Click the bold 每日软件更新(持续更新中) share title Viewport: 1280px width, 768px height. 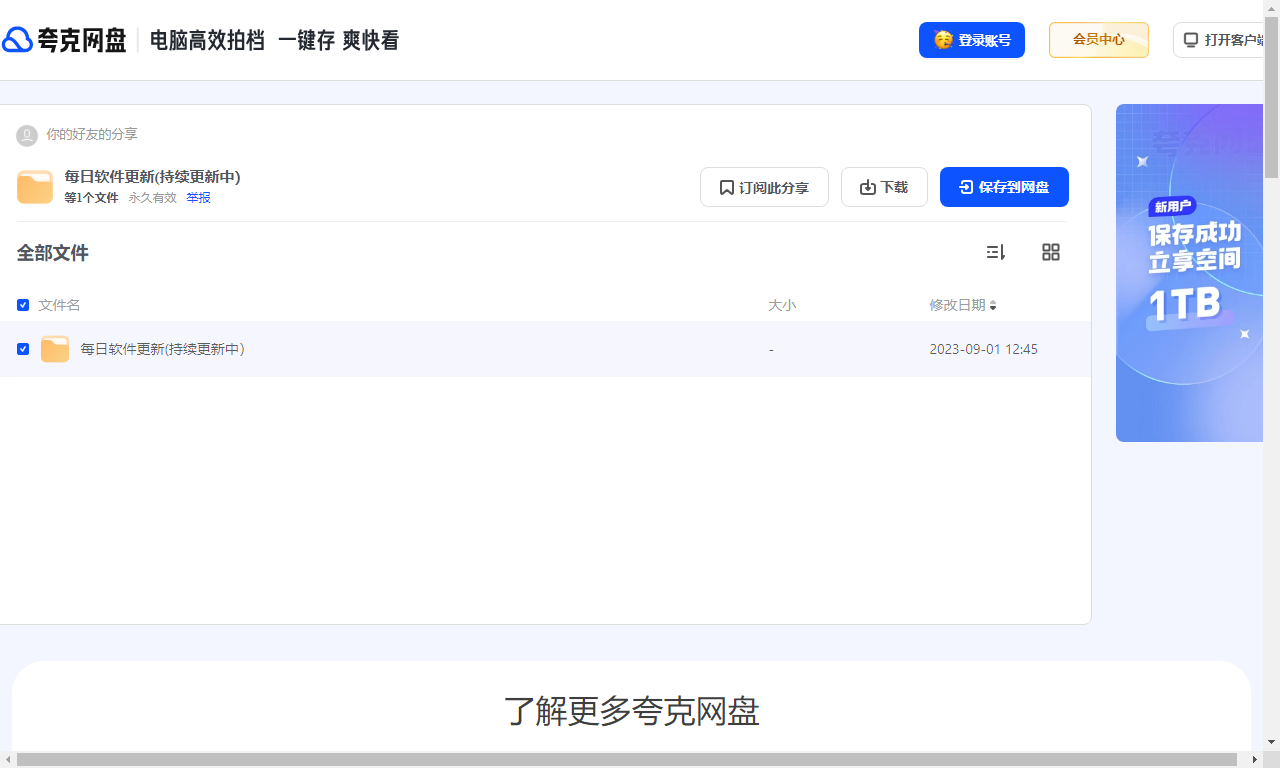click(x=152, y=177)
